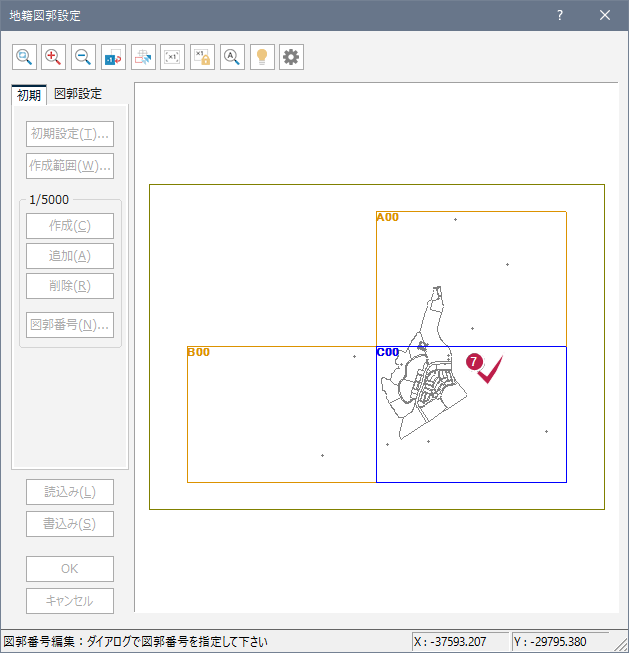629x653 pixels.
Task: Click the 作成範囲(W)... button
Action: (70, 166)
